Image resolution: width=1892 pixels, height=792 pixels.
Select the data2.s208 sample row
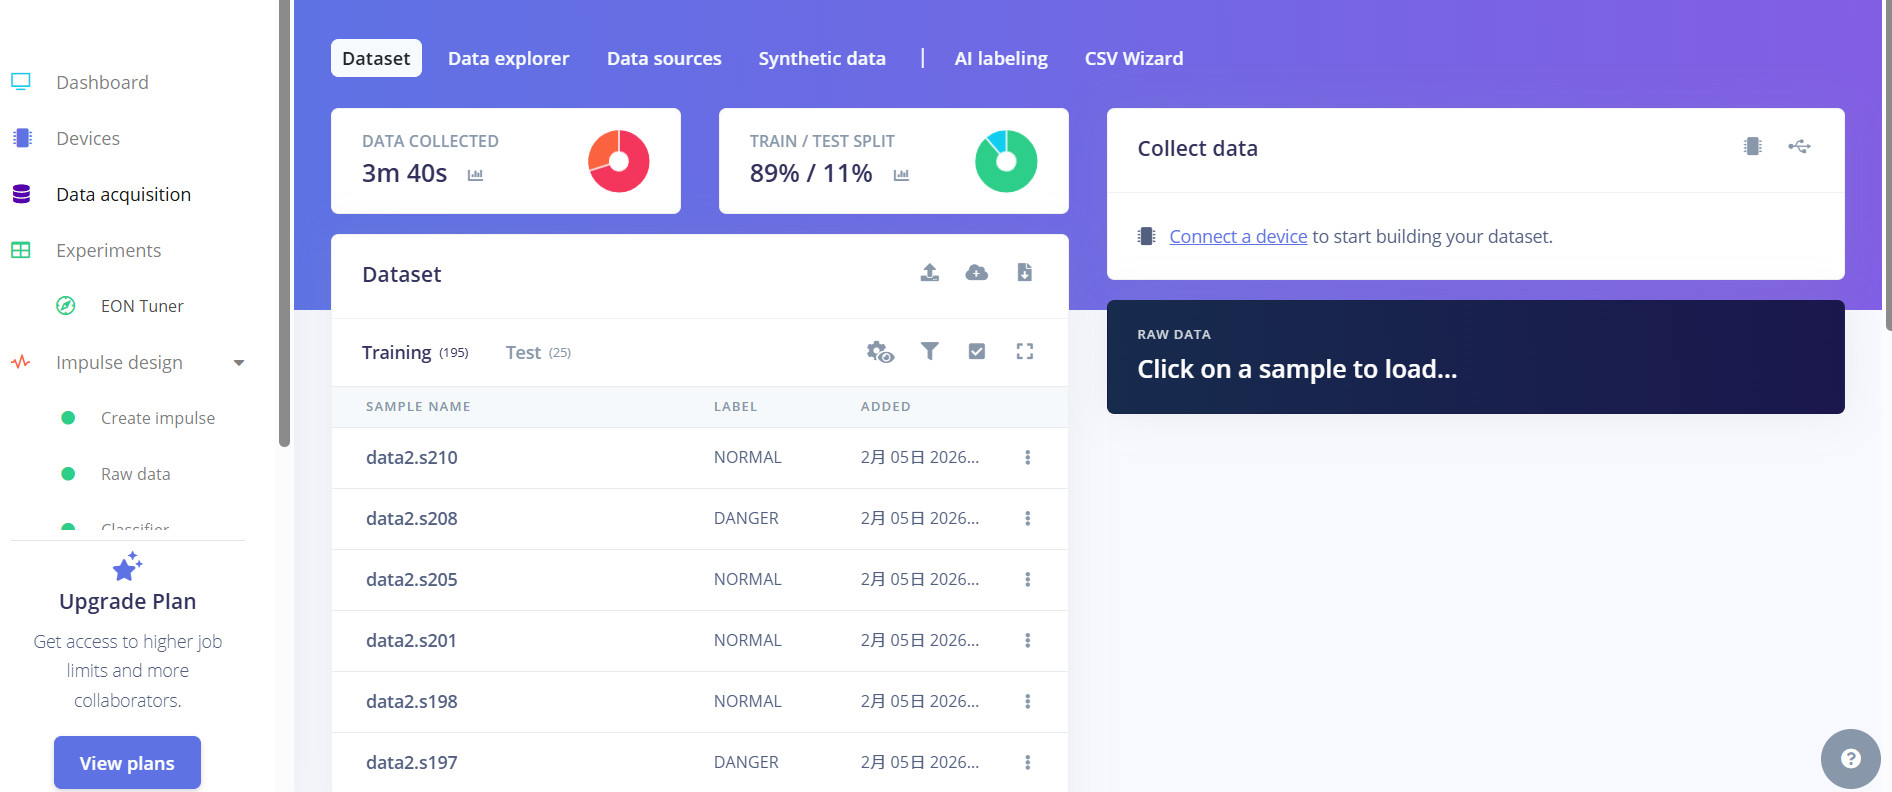click(412, 519)
